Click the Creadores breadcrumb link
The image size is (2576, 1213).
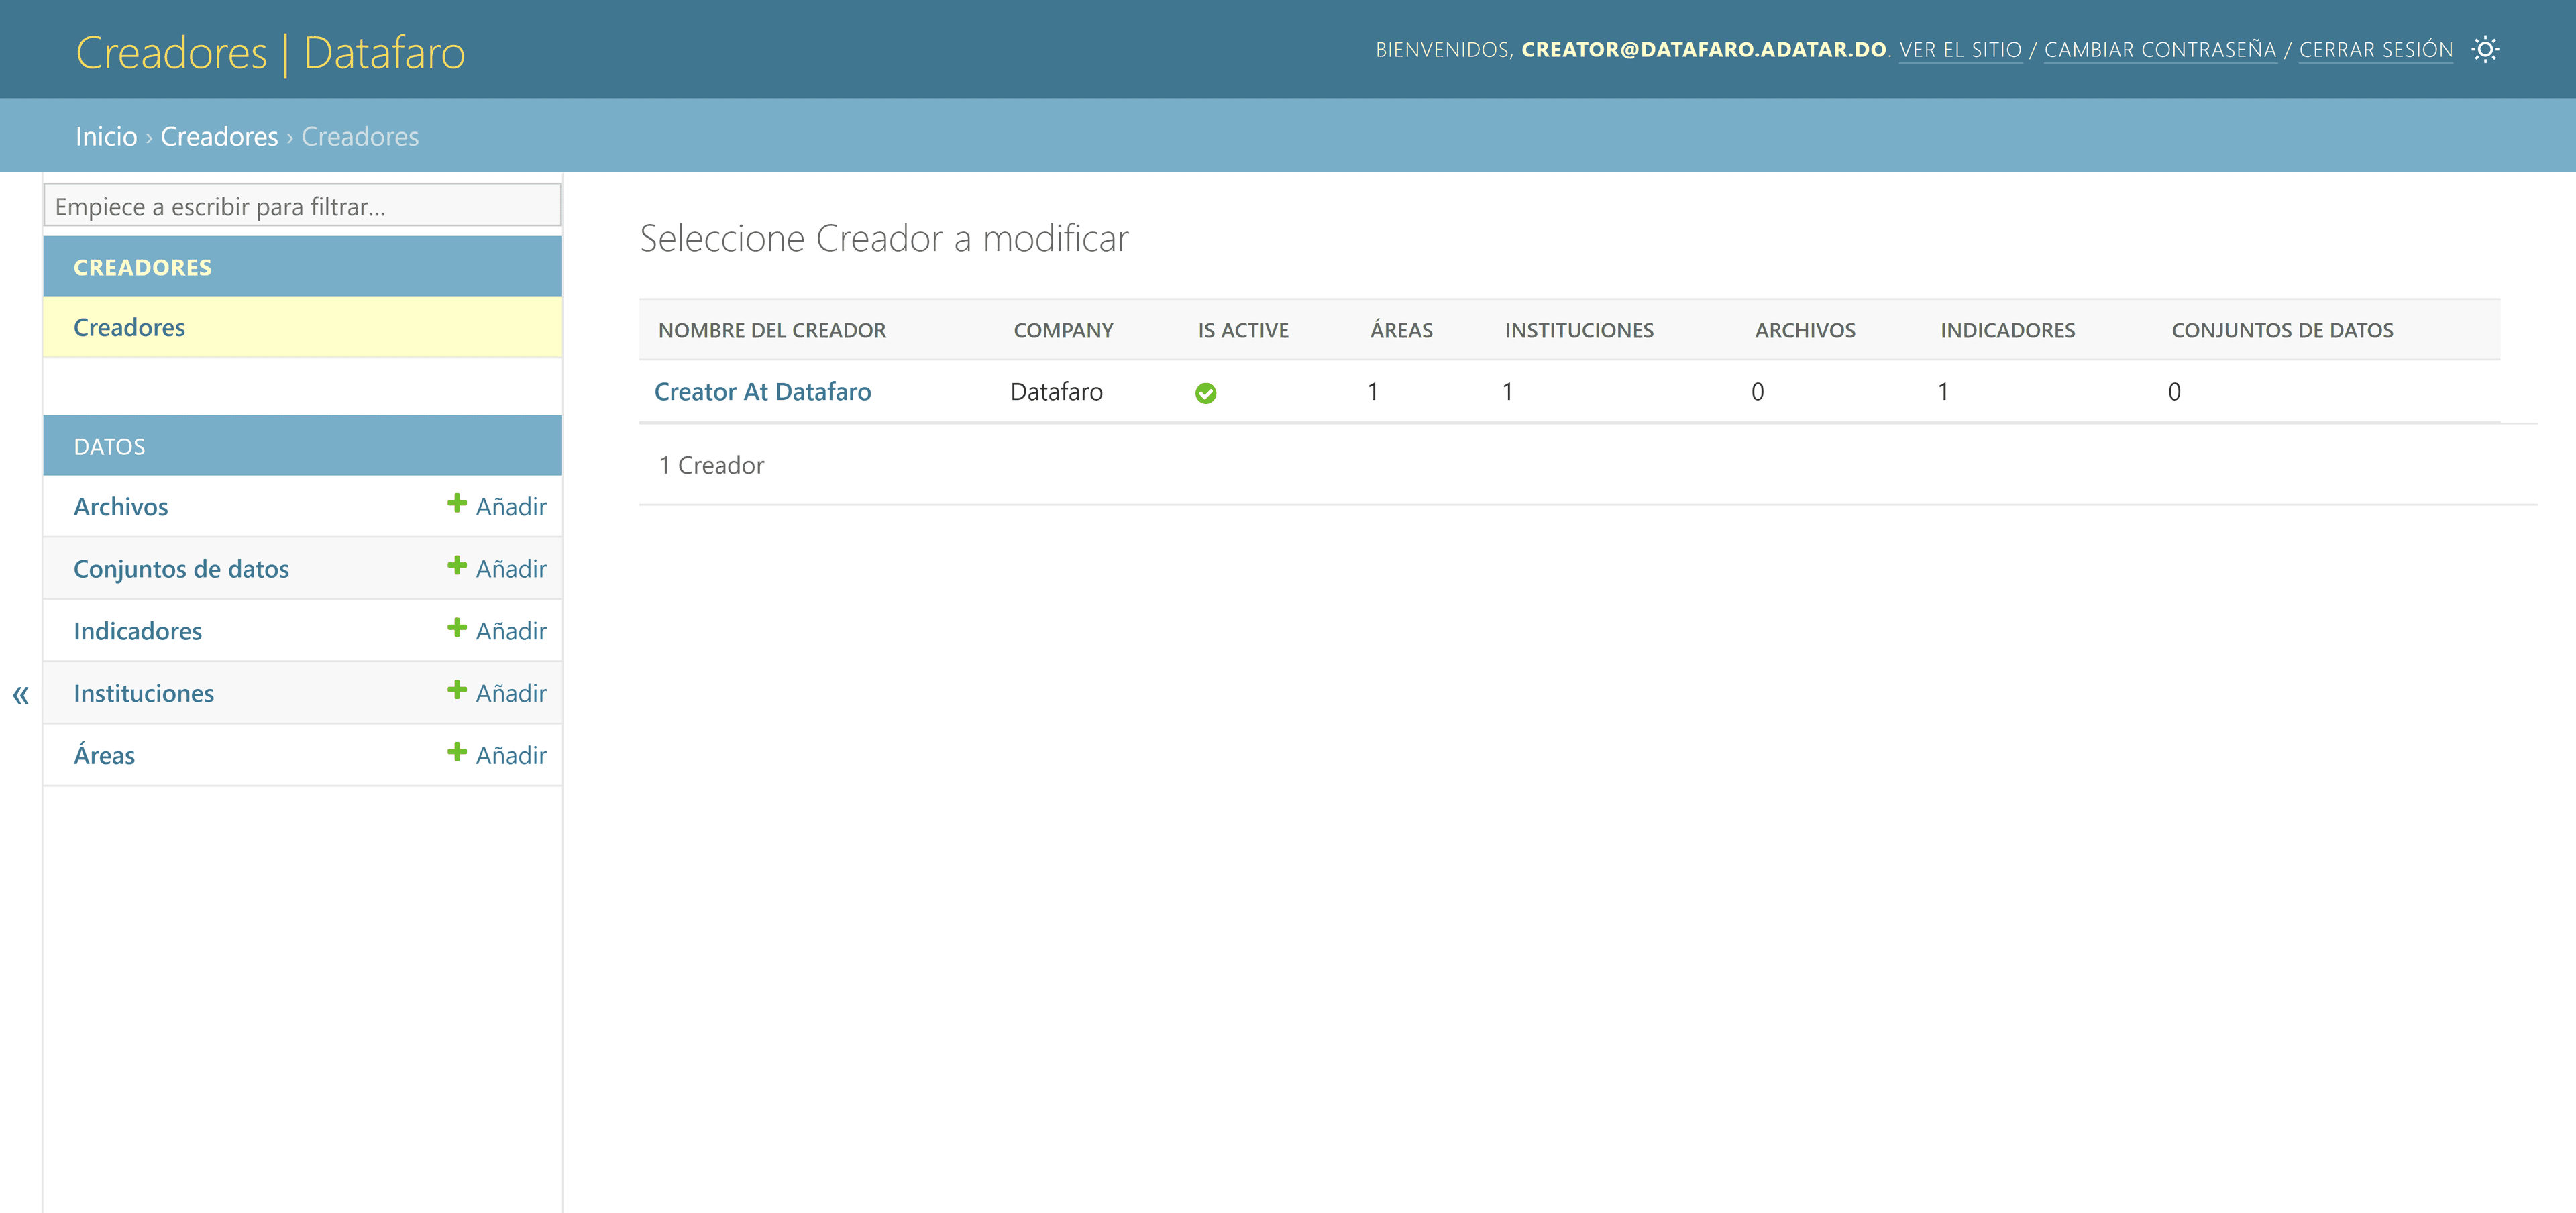point(219,136)
